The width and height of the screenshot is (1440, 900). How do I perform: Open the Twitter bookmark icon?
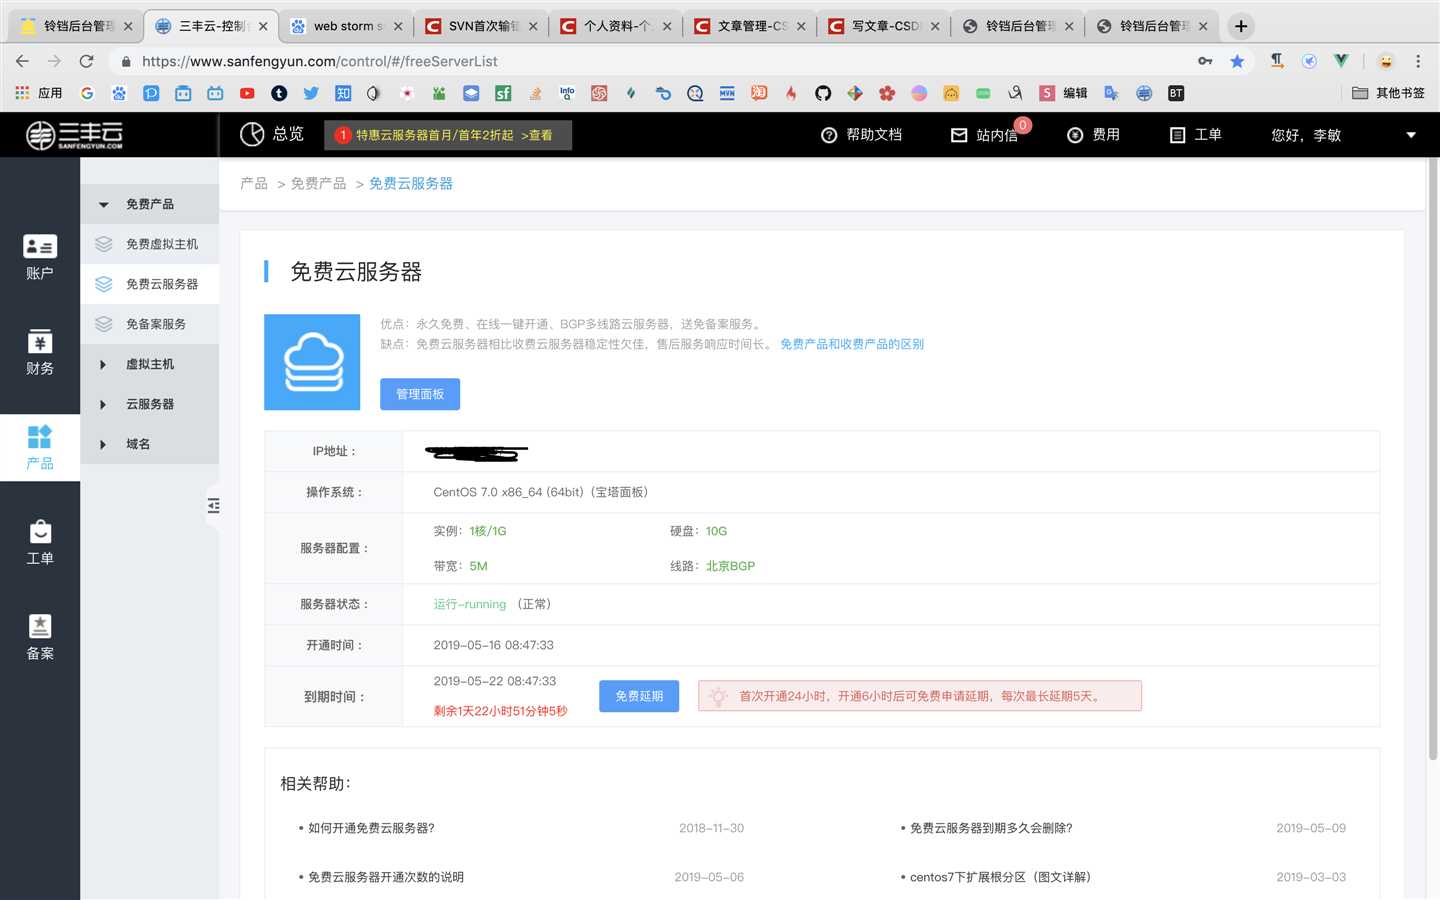coord(311,93)
